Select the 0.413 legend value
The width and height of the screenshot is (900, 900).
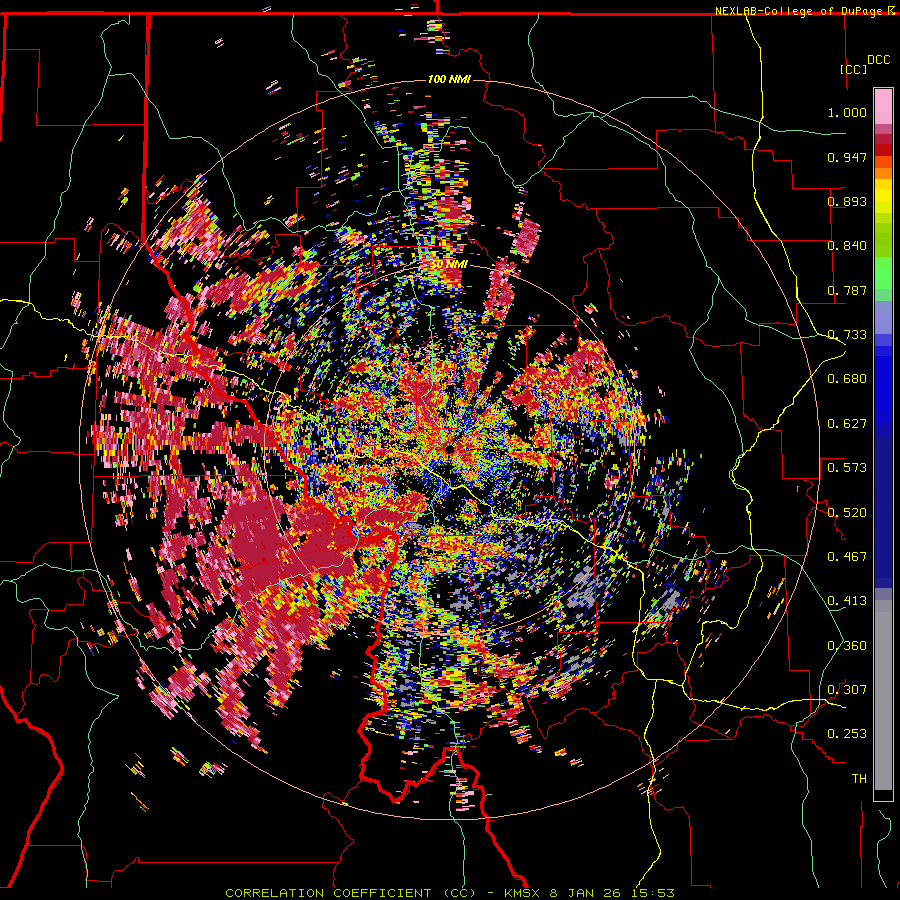click(847, 601)
